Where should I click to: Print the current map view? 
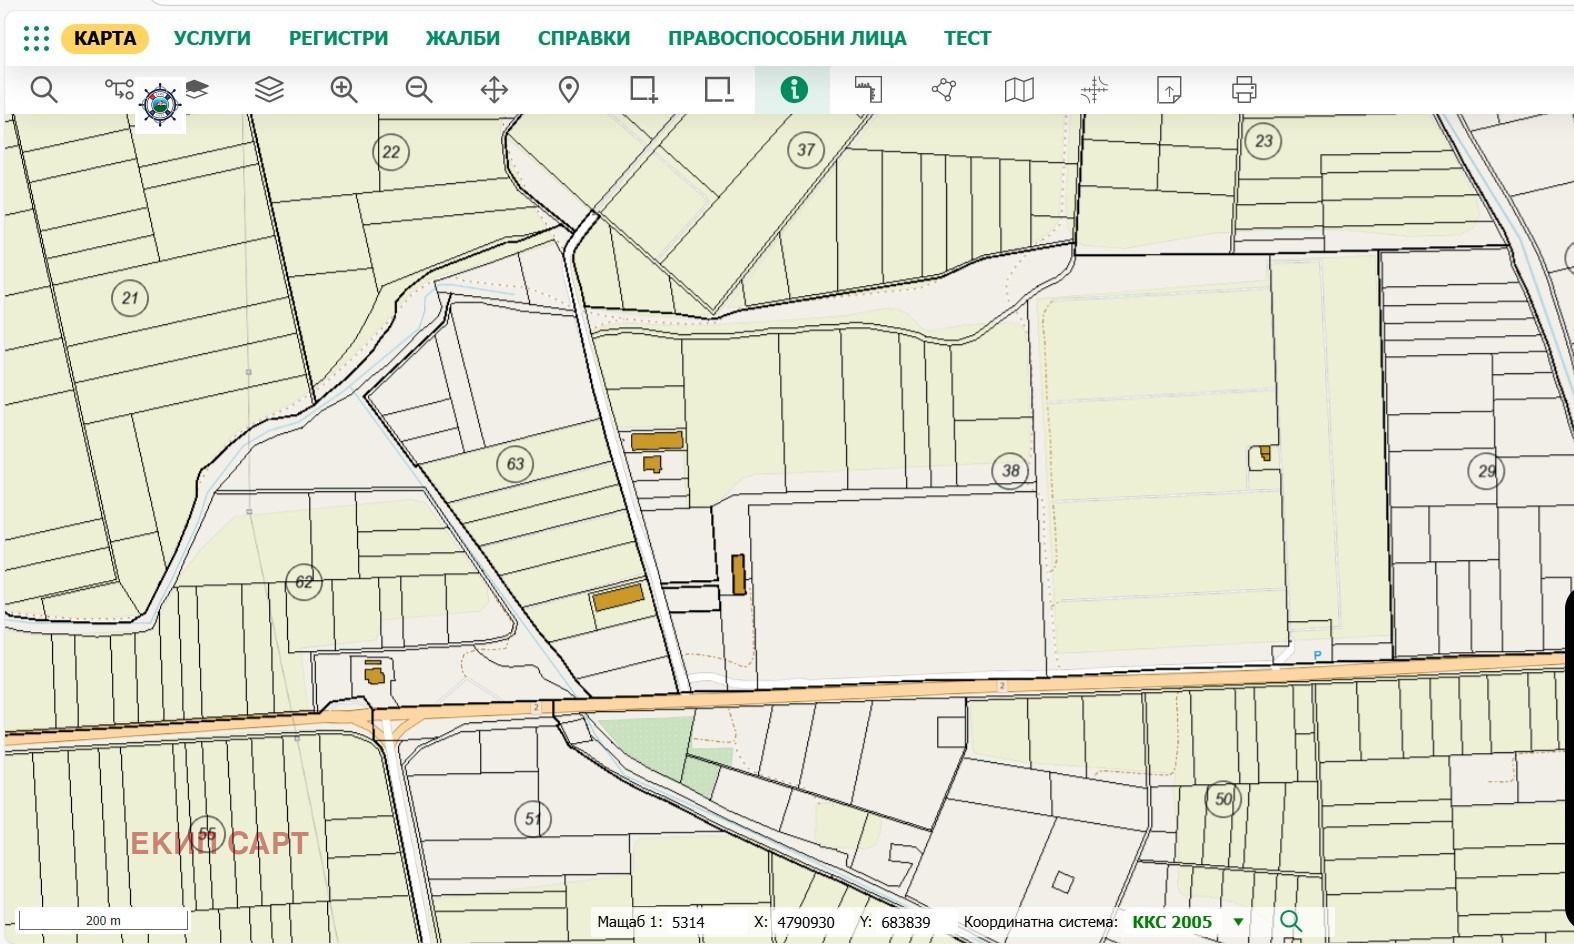coord(1243,90)
